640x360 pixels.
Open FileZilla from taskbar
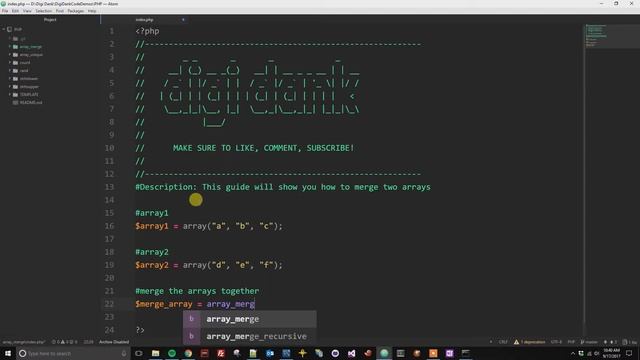pos(221,353)
